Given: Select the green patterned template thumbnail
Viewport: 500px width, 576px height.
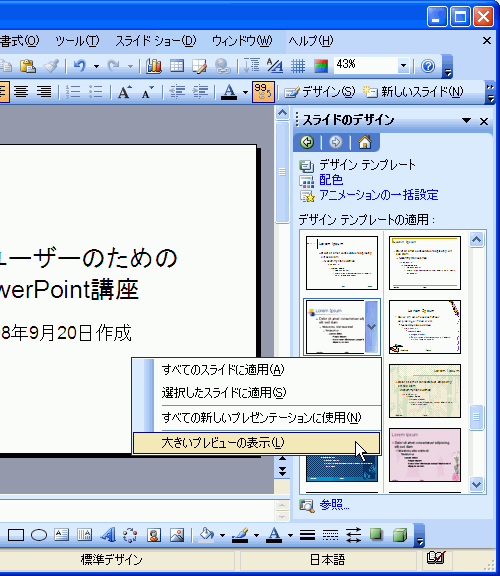Looking at the screenshot, I should pyautogui.click(x=425, y=391).
